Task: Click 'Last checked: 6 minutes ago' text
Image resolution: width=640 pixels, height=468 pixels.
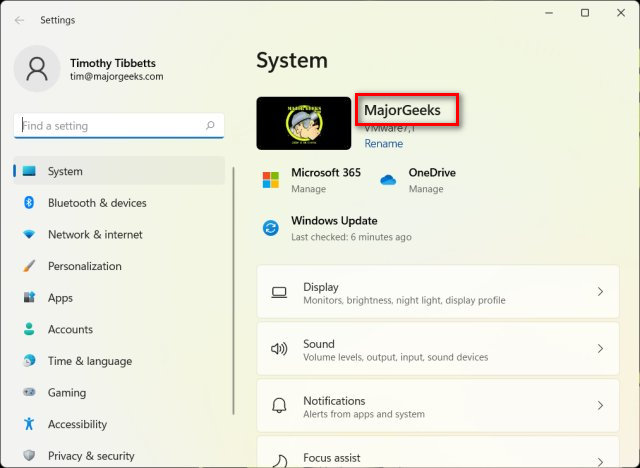Action: pos(351,237)
